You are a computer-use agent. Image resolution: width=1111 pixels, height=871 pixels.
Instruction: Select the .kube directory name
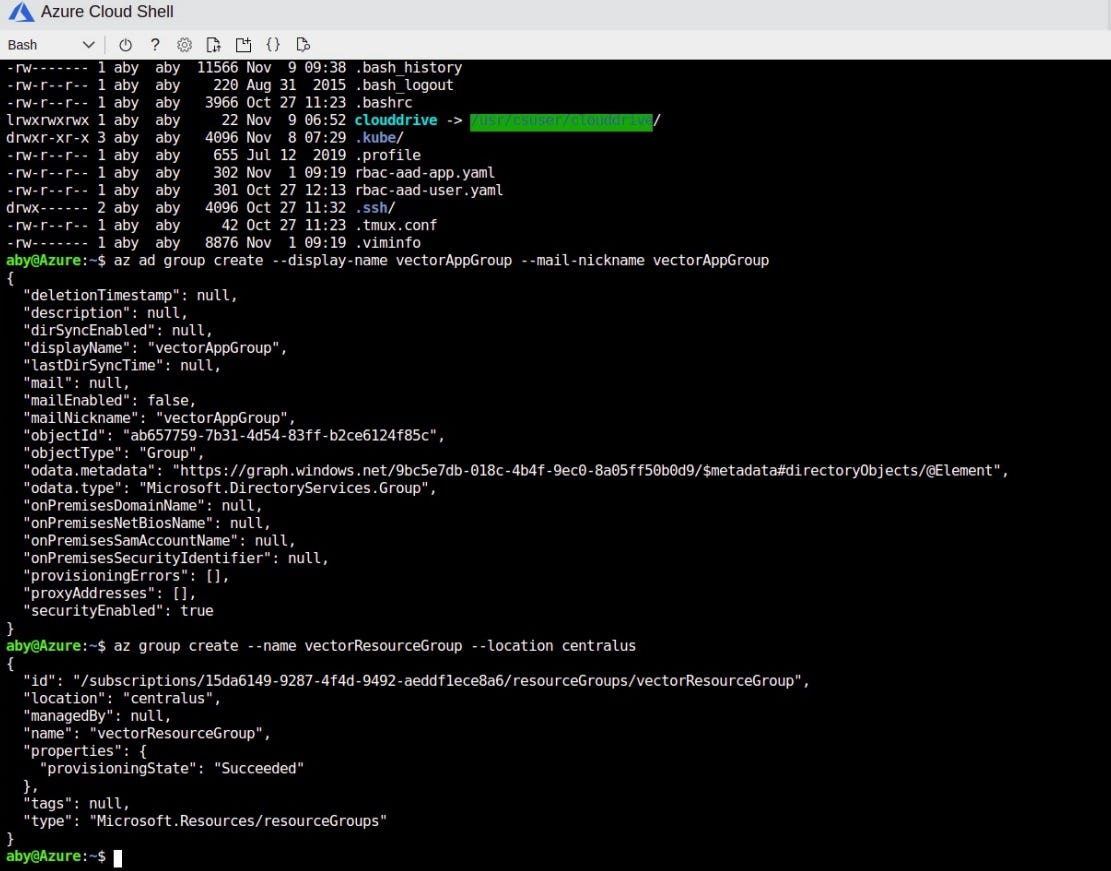[377, 137]
